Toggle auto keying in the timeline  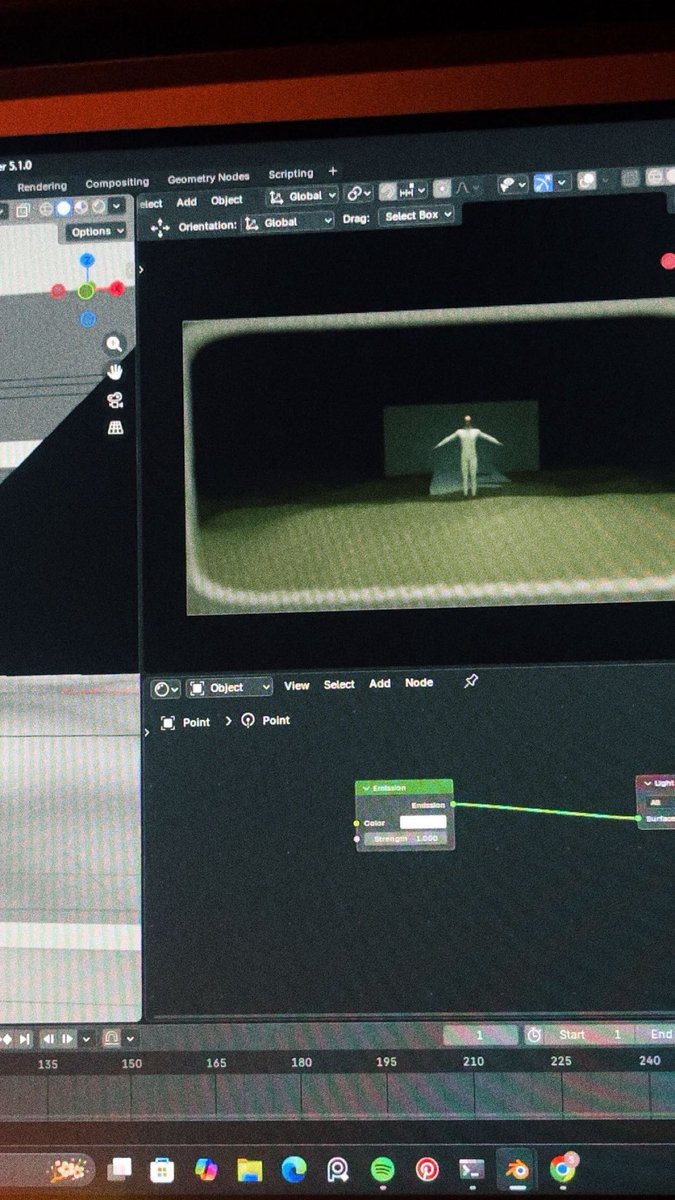[x=113, y=1038]
